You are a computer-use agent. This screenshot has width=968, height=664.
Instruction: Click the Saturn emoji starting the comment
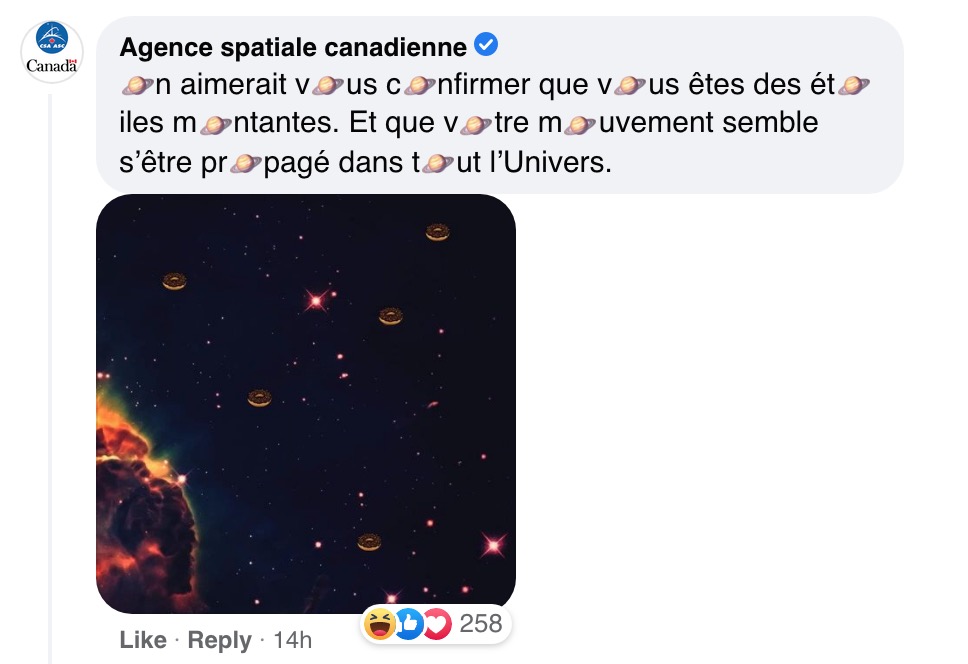(136, 85)
